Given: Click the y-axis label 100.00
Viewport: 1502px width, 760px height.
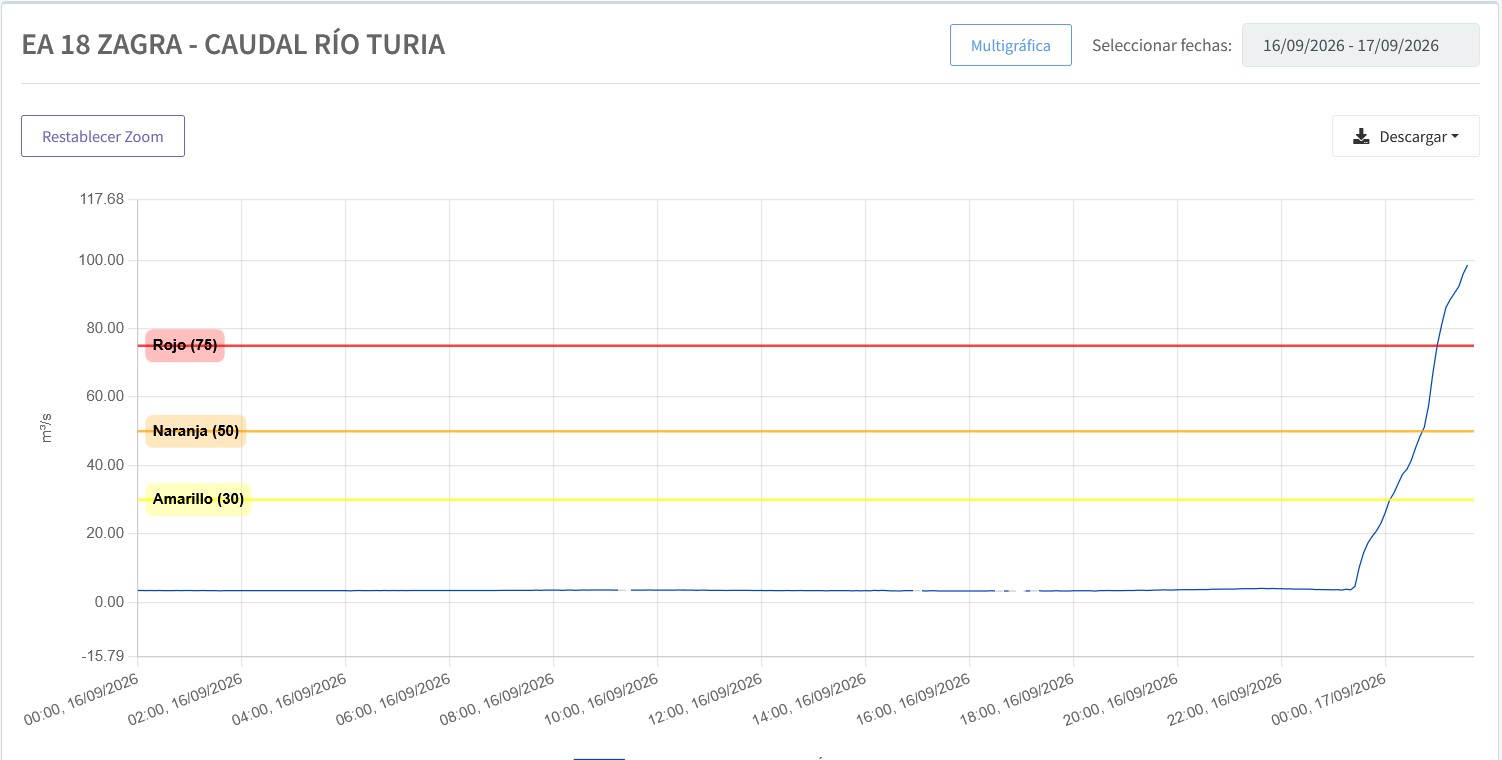Looking at the screenshot, I should pyautogui.click(x=101, y=261).
